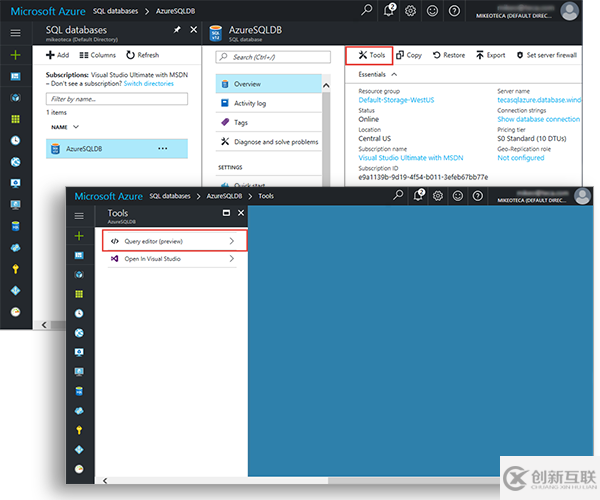This screenshot has height=500, width=600.
Task: Click Filter by name field
Action: point(117,99)
